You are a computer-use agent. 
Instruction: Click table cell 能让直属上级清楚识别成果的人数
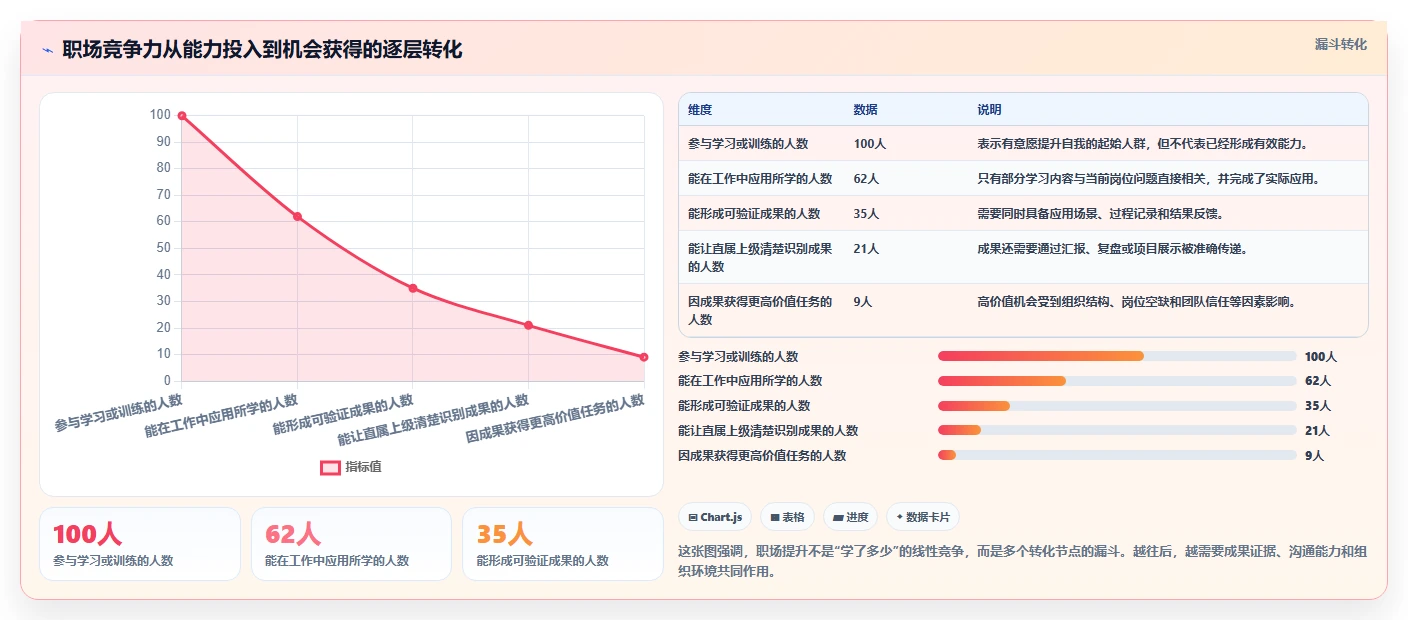pyautogui.click(x=760, y=258)
